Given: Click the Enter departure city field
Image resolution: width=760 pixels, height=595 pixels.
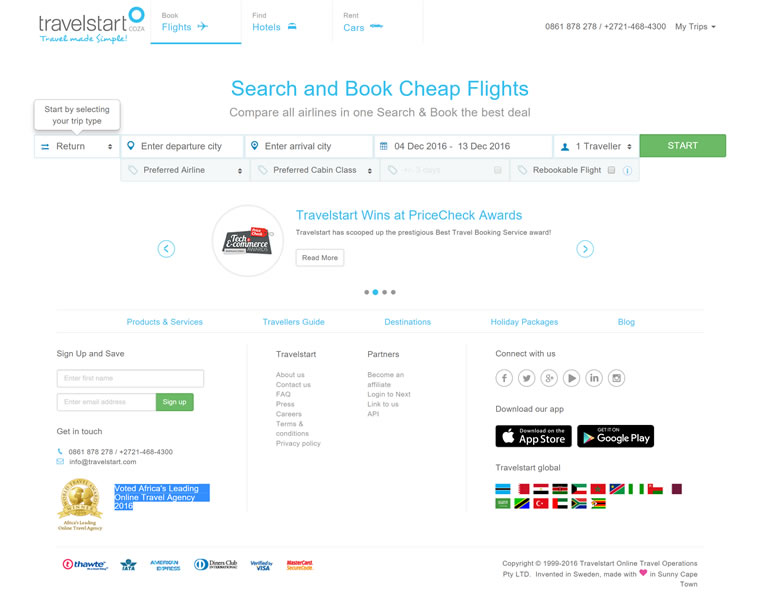Looking at the screenshot, I should 183,146.
